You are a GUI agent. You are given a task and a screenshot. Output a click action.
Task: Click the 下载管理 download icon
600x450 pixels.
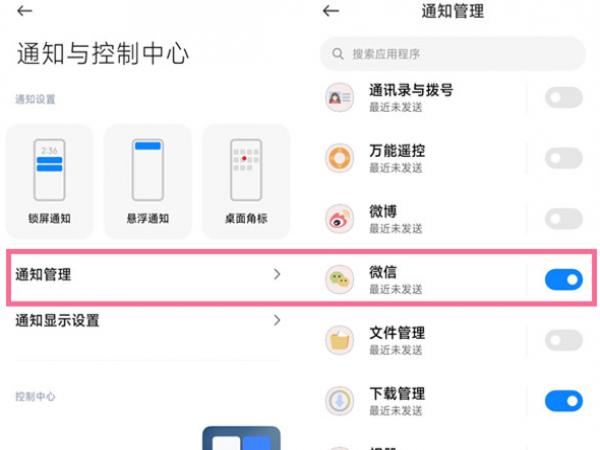339,401
